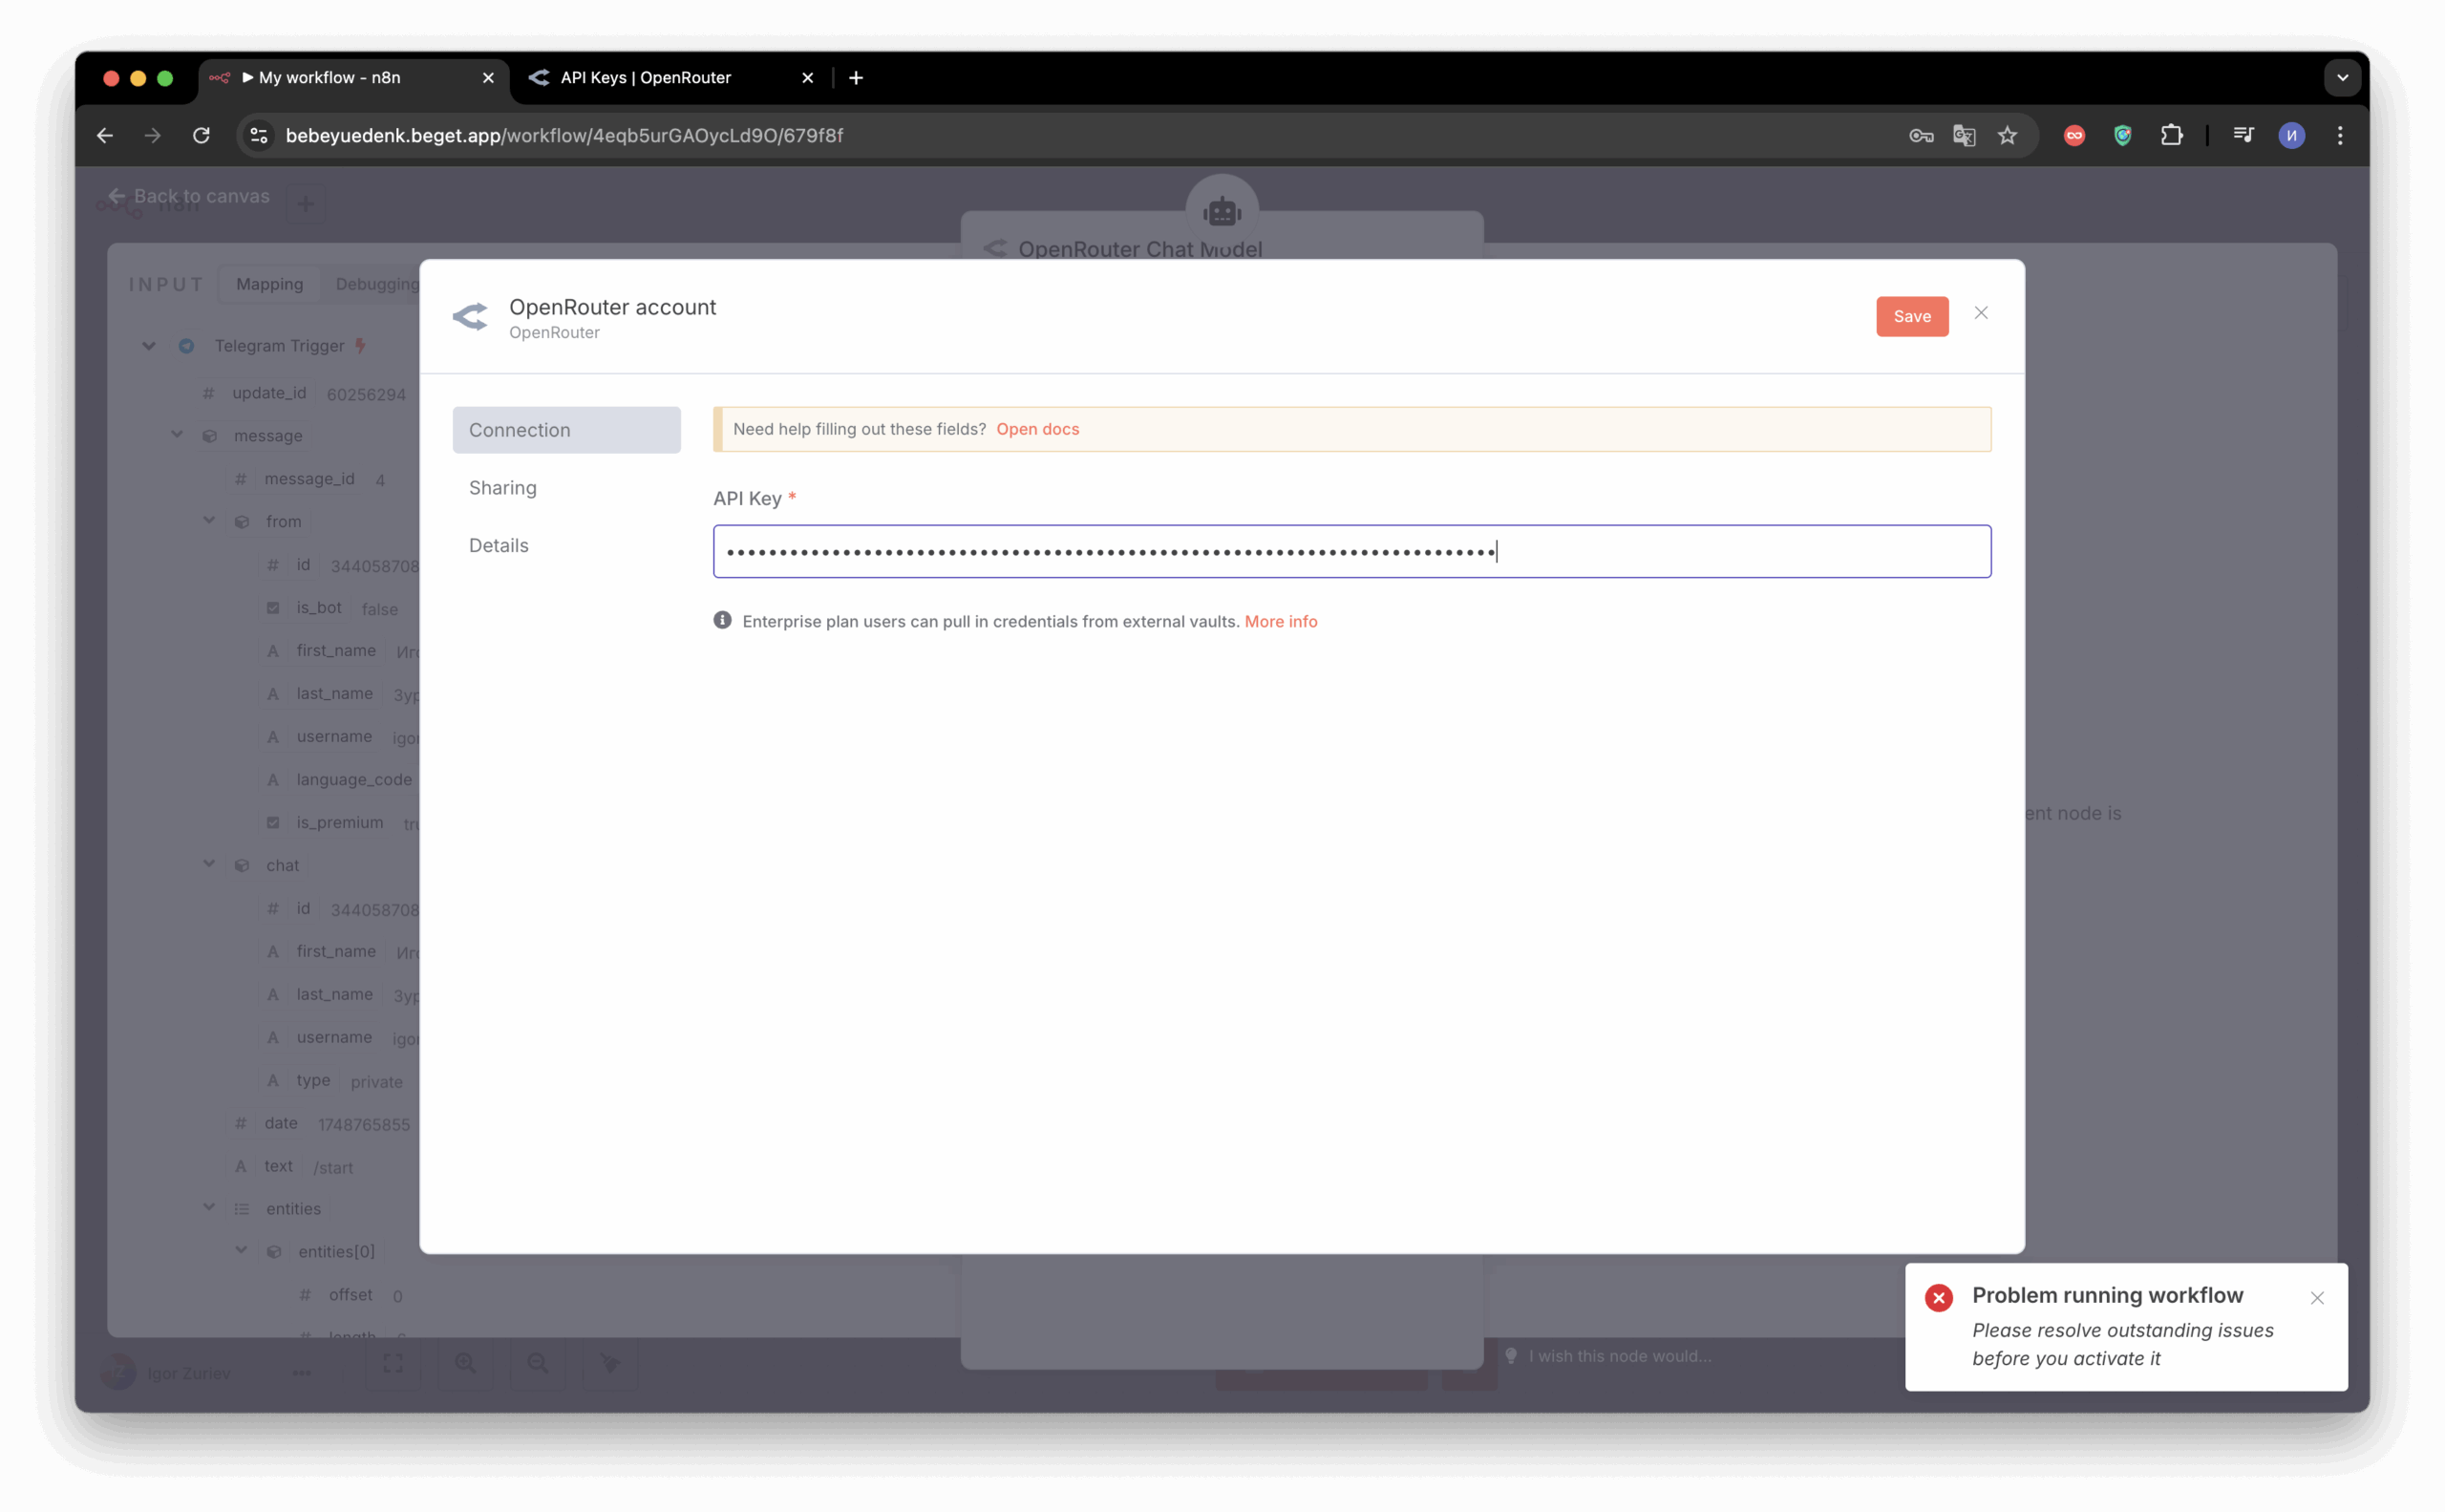Save the OpenRouter credential

click(1911, 316)
